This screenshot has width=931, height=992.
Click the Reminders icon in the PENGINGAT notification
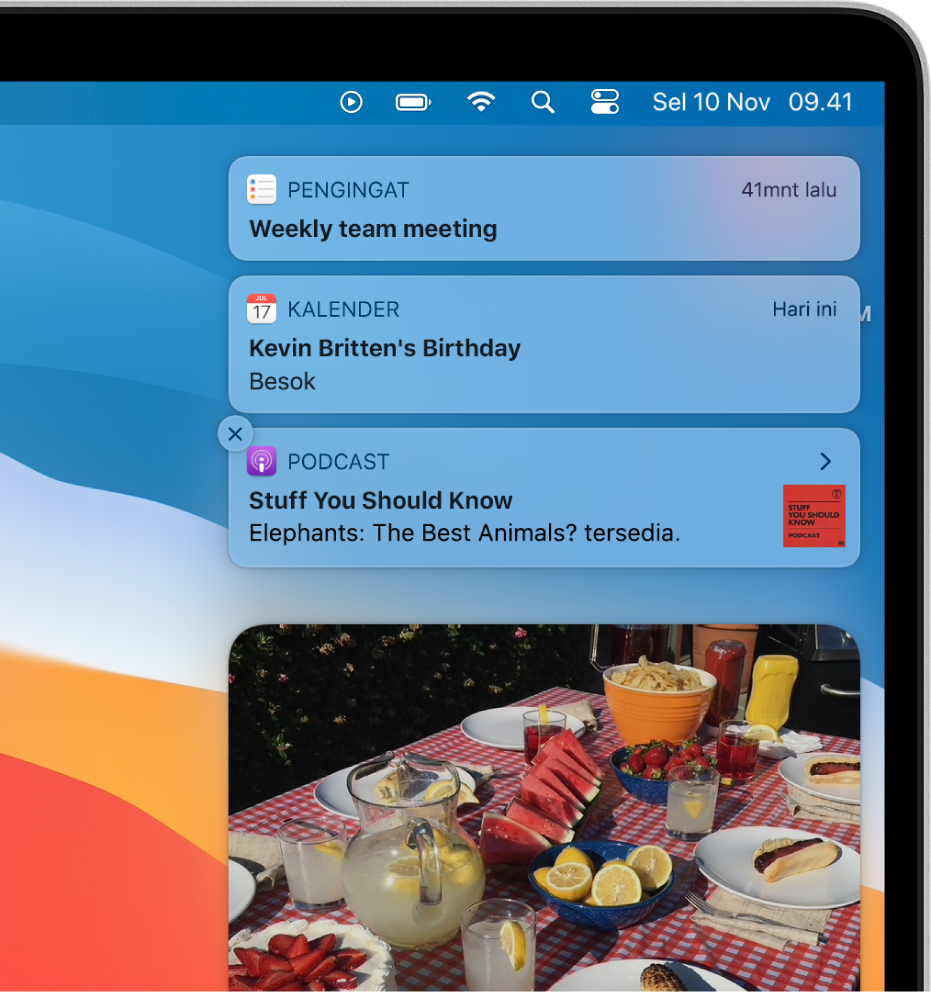click(x=262, y=189)
